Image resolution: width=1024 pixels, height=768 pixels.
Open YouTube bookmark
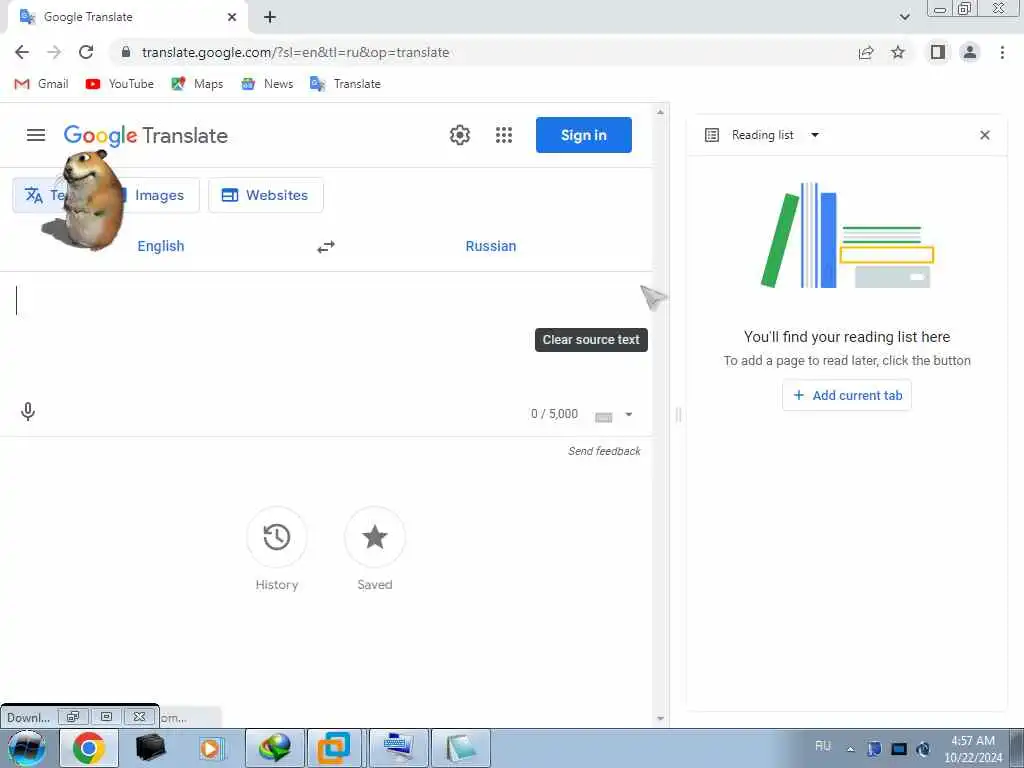tap(120, 84)
